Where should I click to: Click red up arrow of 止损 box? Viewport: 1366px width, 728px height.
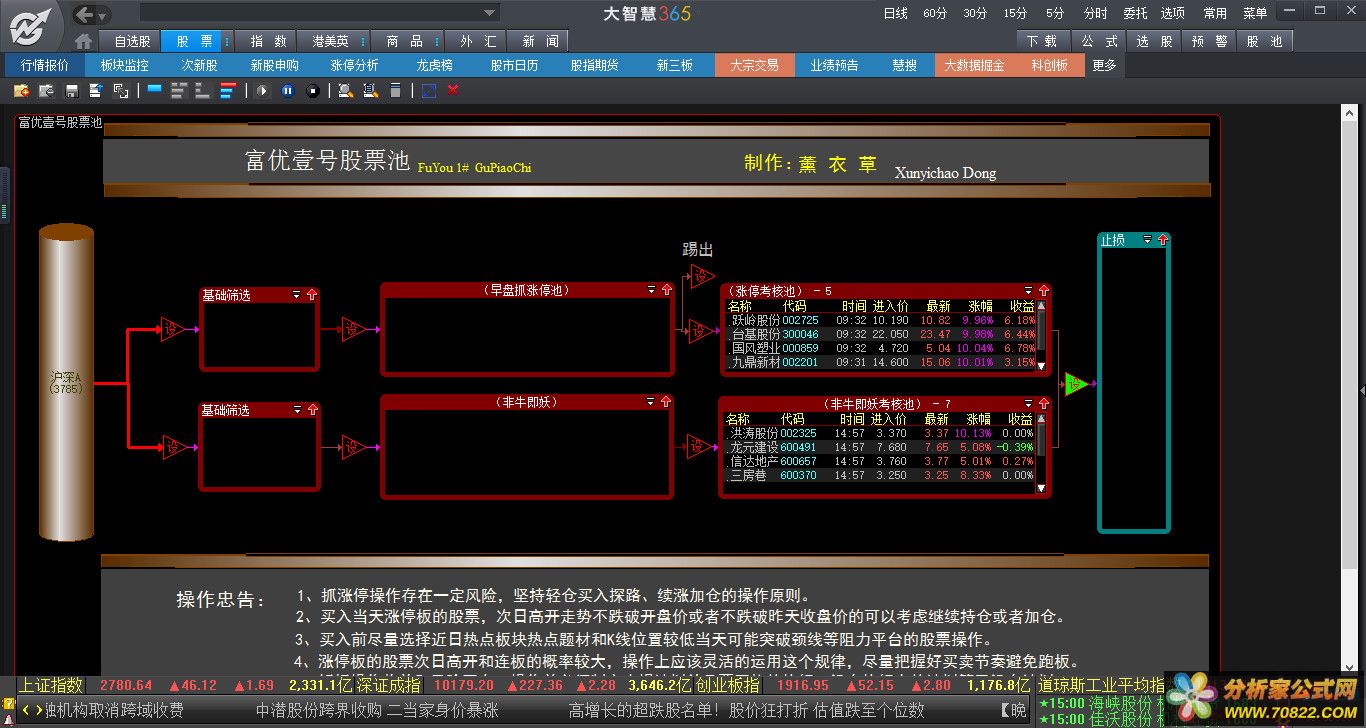[x=1162, y=240]
